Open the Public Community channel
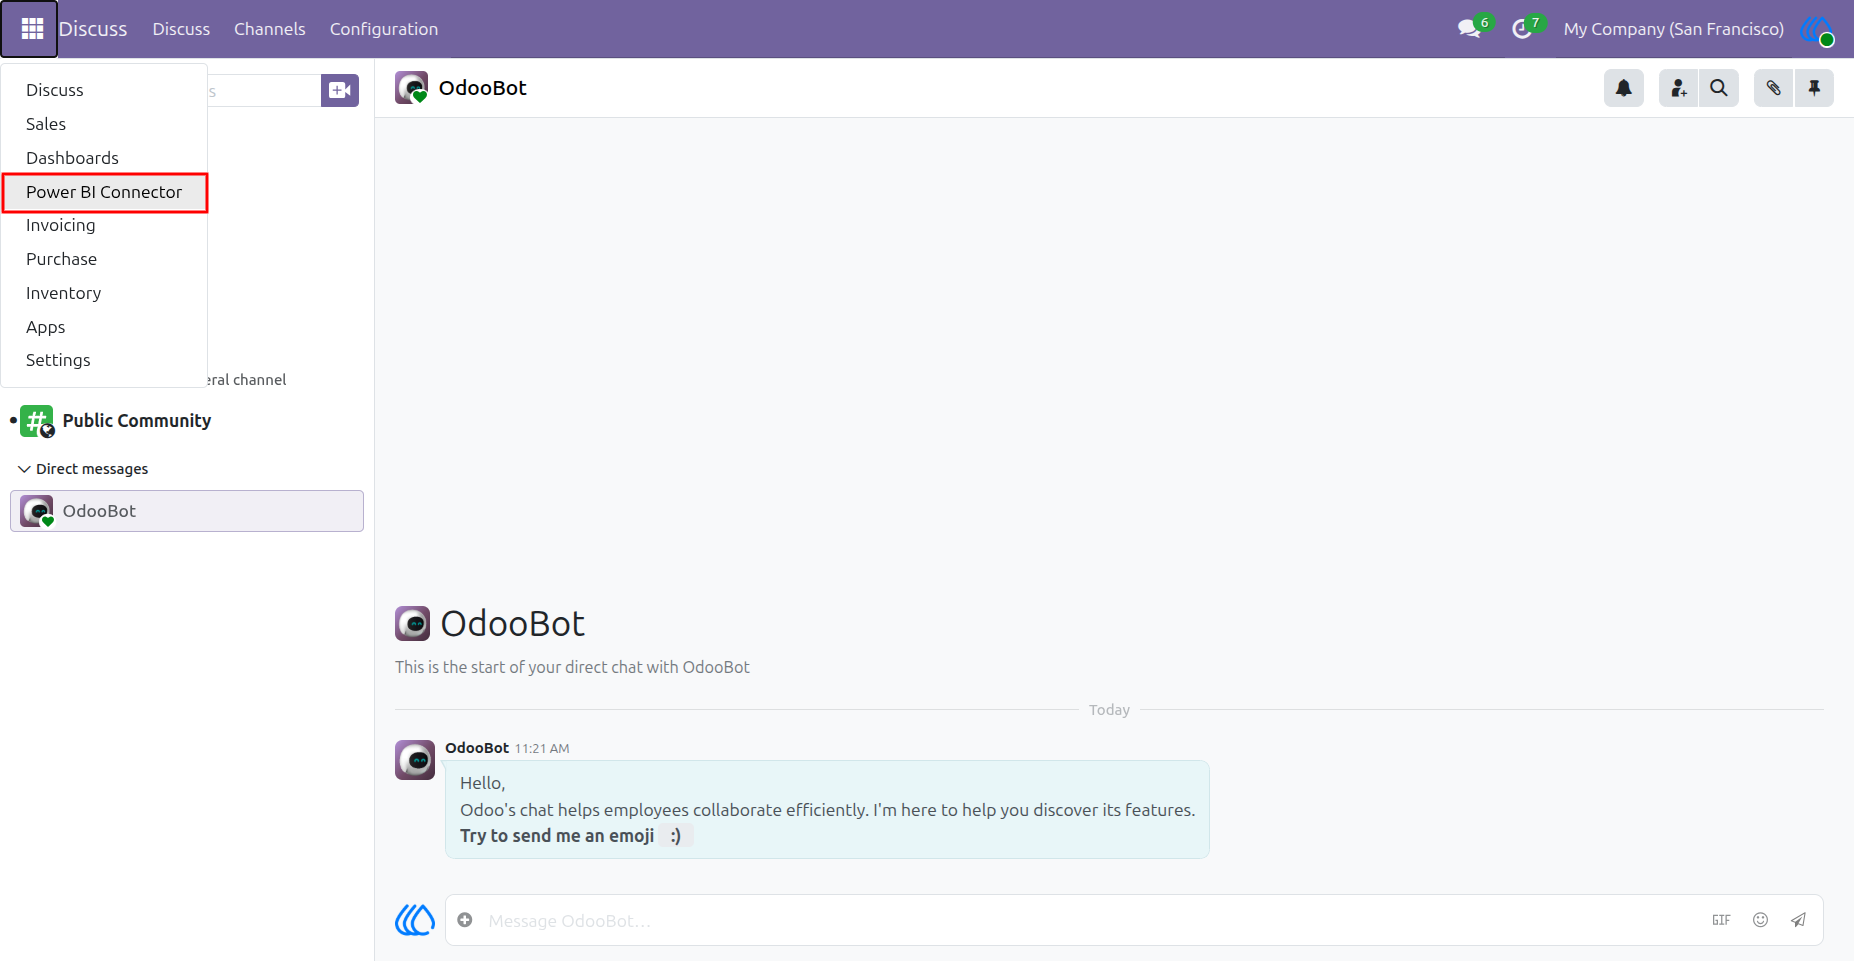 point(137,421)
